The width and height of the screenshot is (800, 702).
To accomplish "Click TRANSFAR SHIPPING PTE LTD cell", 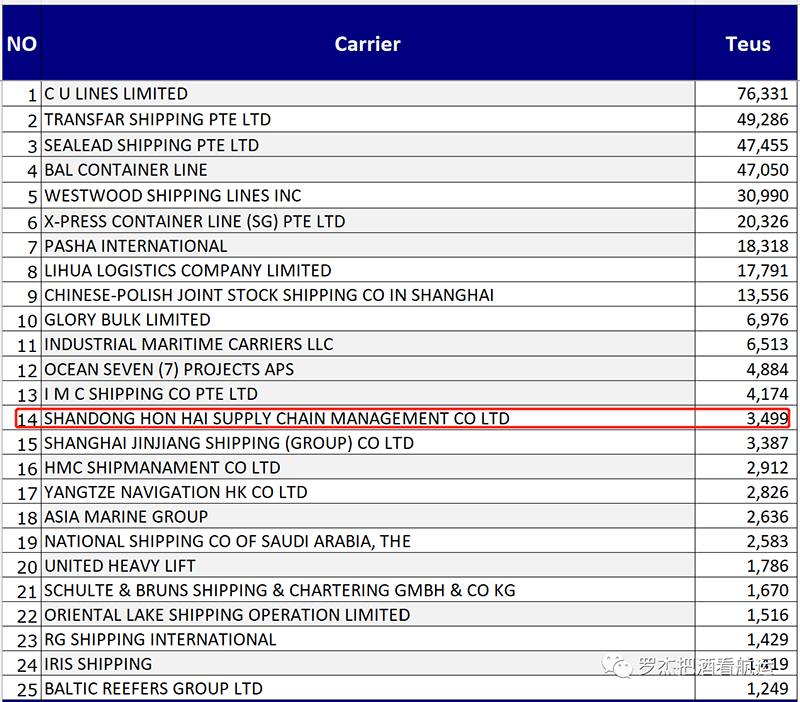I will click(x=368, y=119).
